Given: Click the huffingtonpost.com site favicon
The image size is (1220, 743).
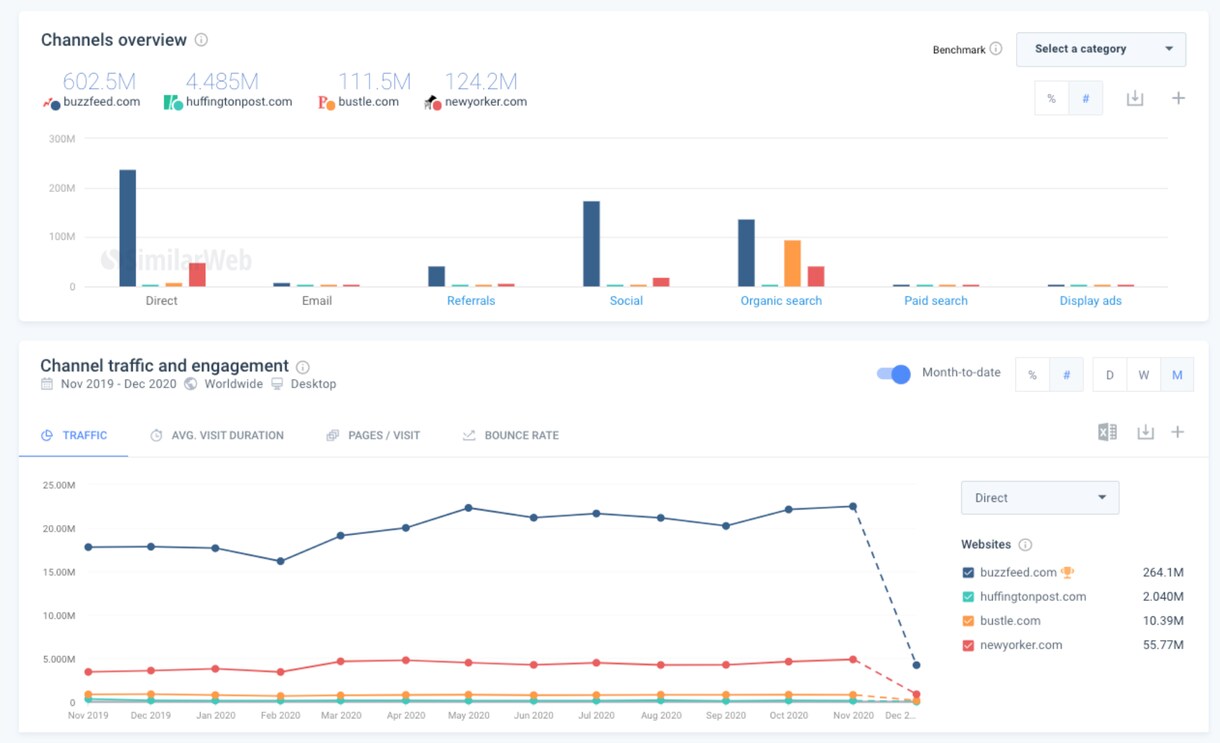Looking at the screenshot, I should 173,102.
